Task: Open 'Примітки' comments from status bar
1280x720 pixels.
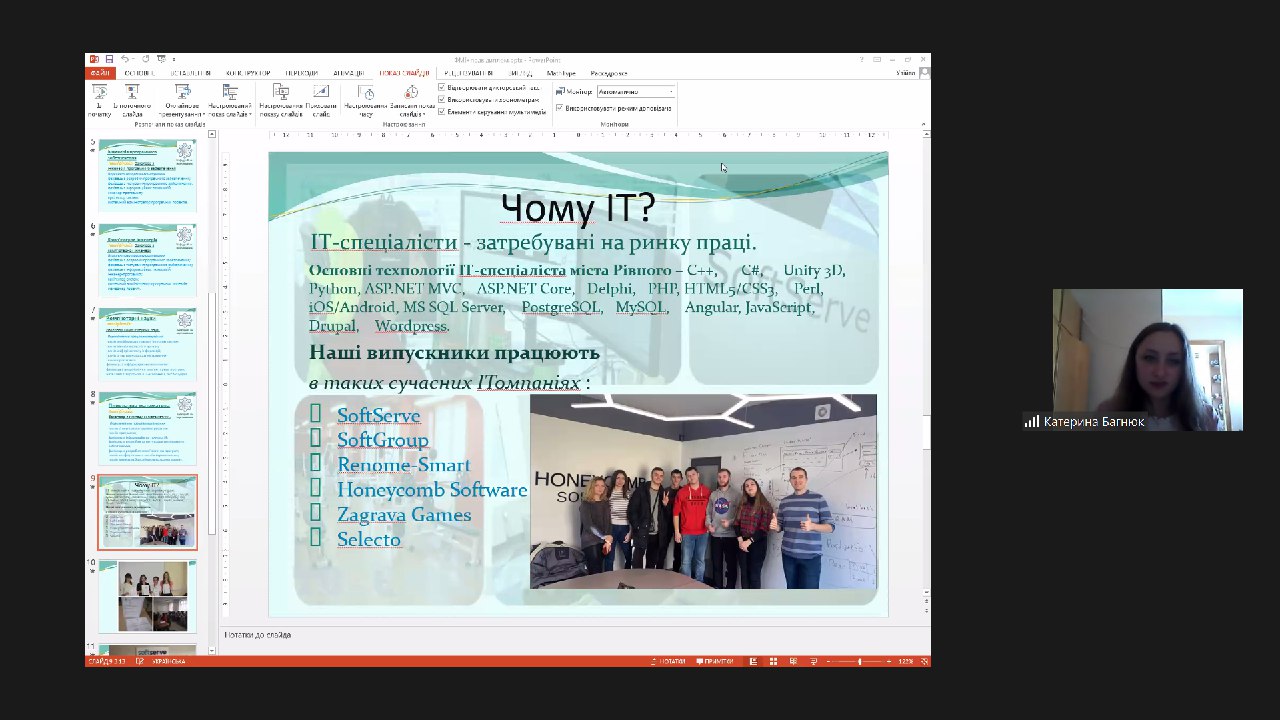Action: [714, 661]
